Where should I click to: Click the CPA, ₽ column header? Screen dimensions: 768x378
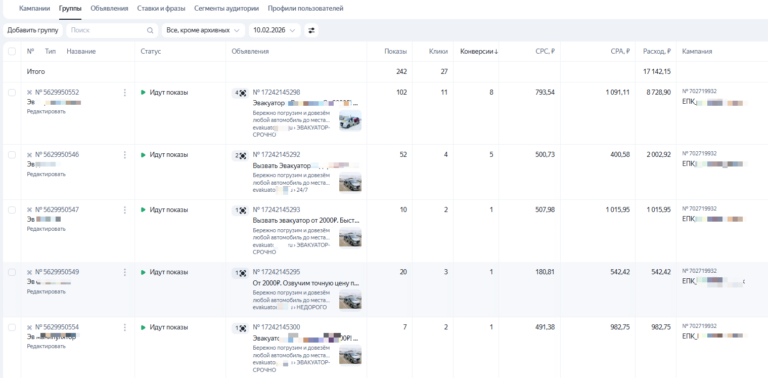click(x=620, y=51)
